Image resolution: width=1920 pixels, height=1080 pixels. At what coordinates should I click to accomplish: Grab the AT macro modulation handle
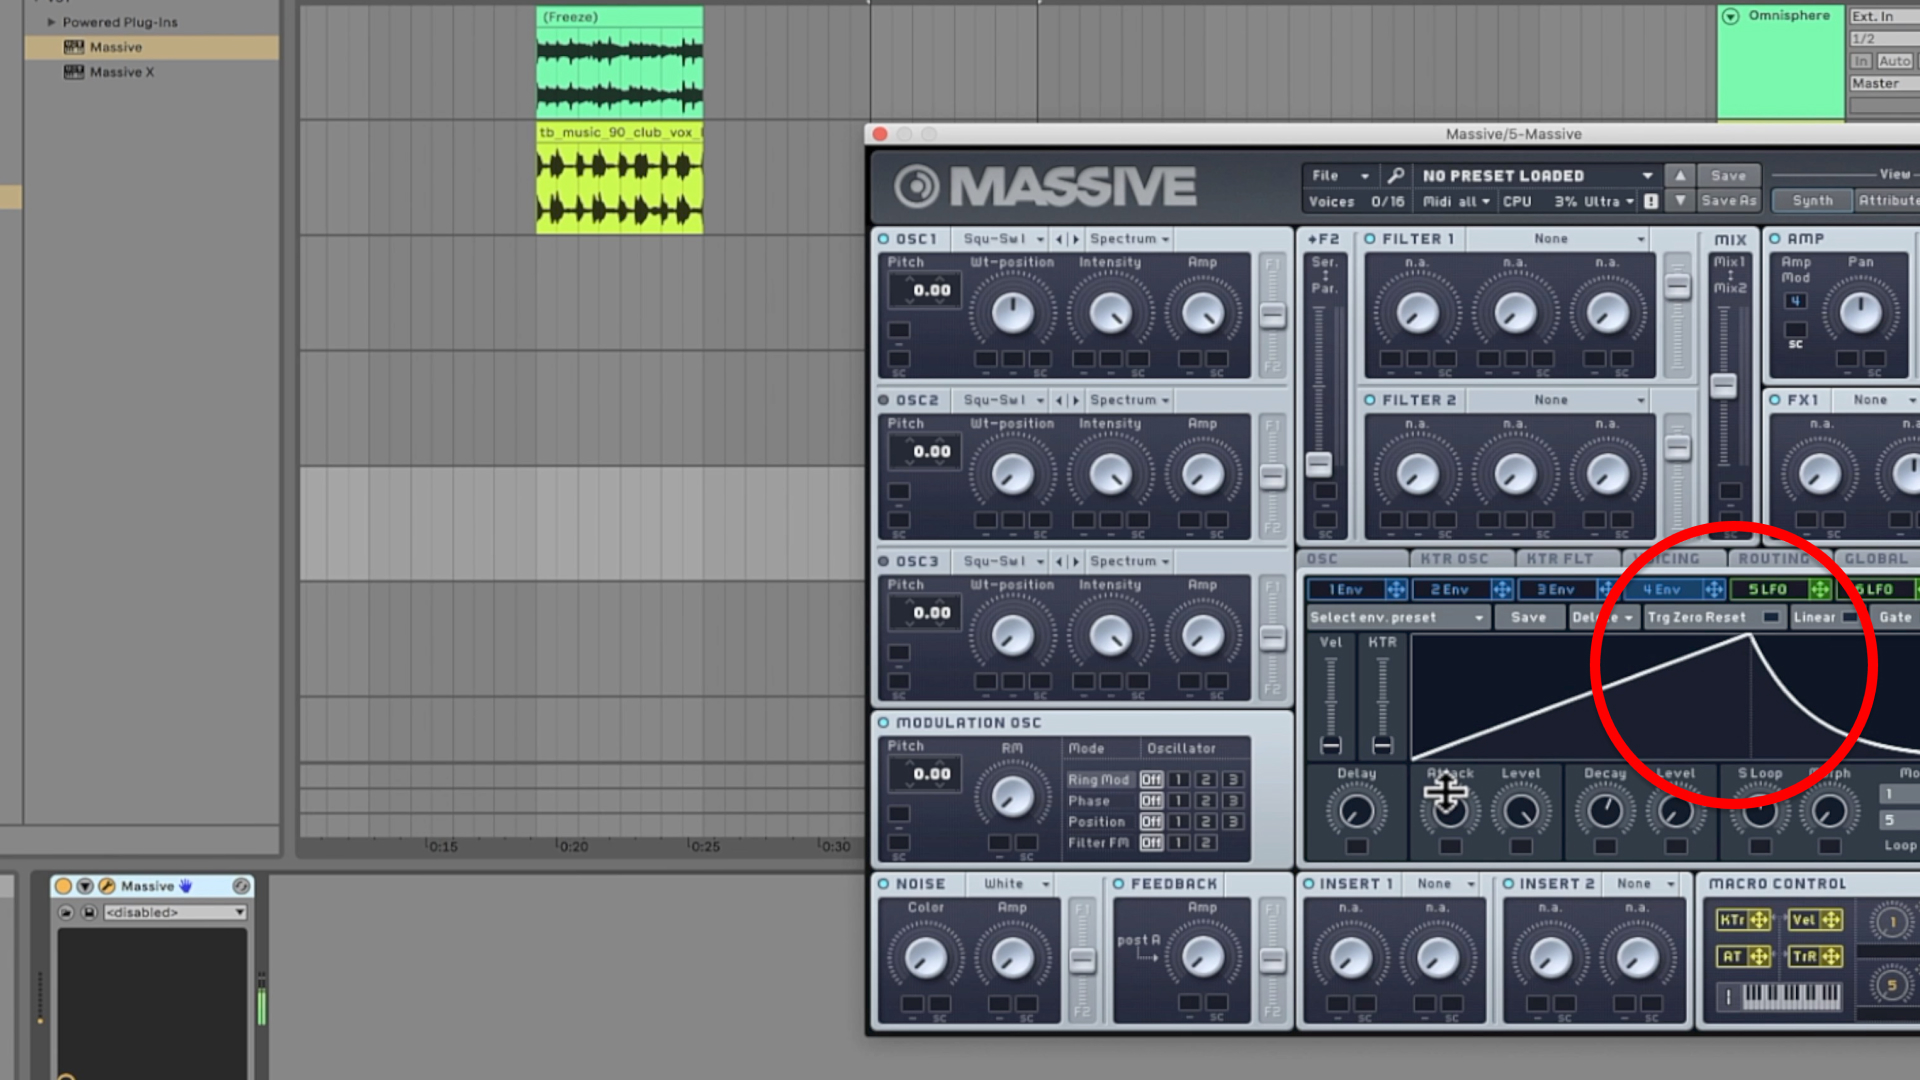pyautogui.click(x=1759, y=957)
